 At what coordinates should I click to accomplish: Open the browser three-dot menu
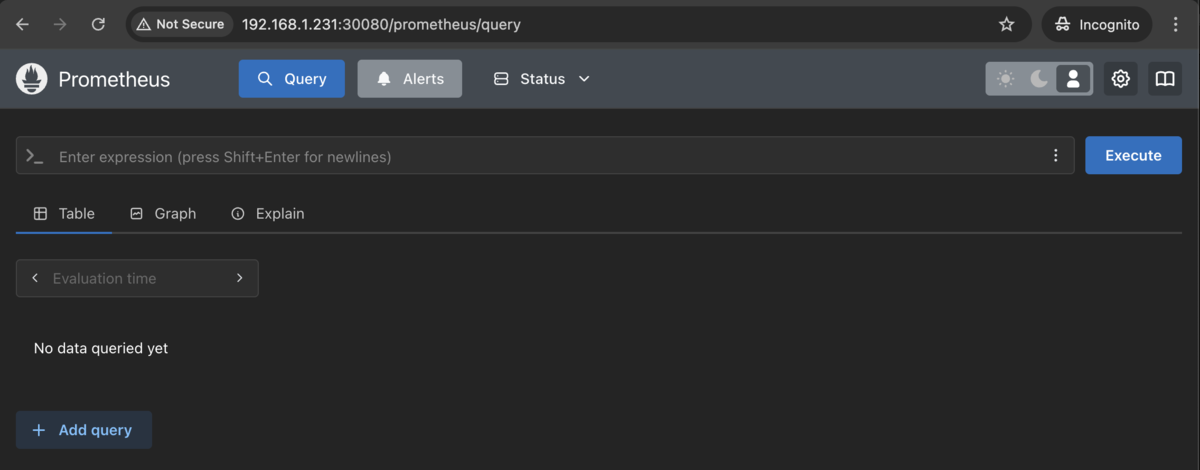(x=1176, y=24)
